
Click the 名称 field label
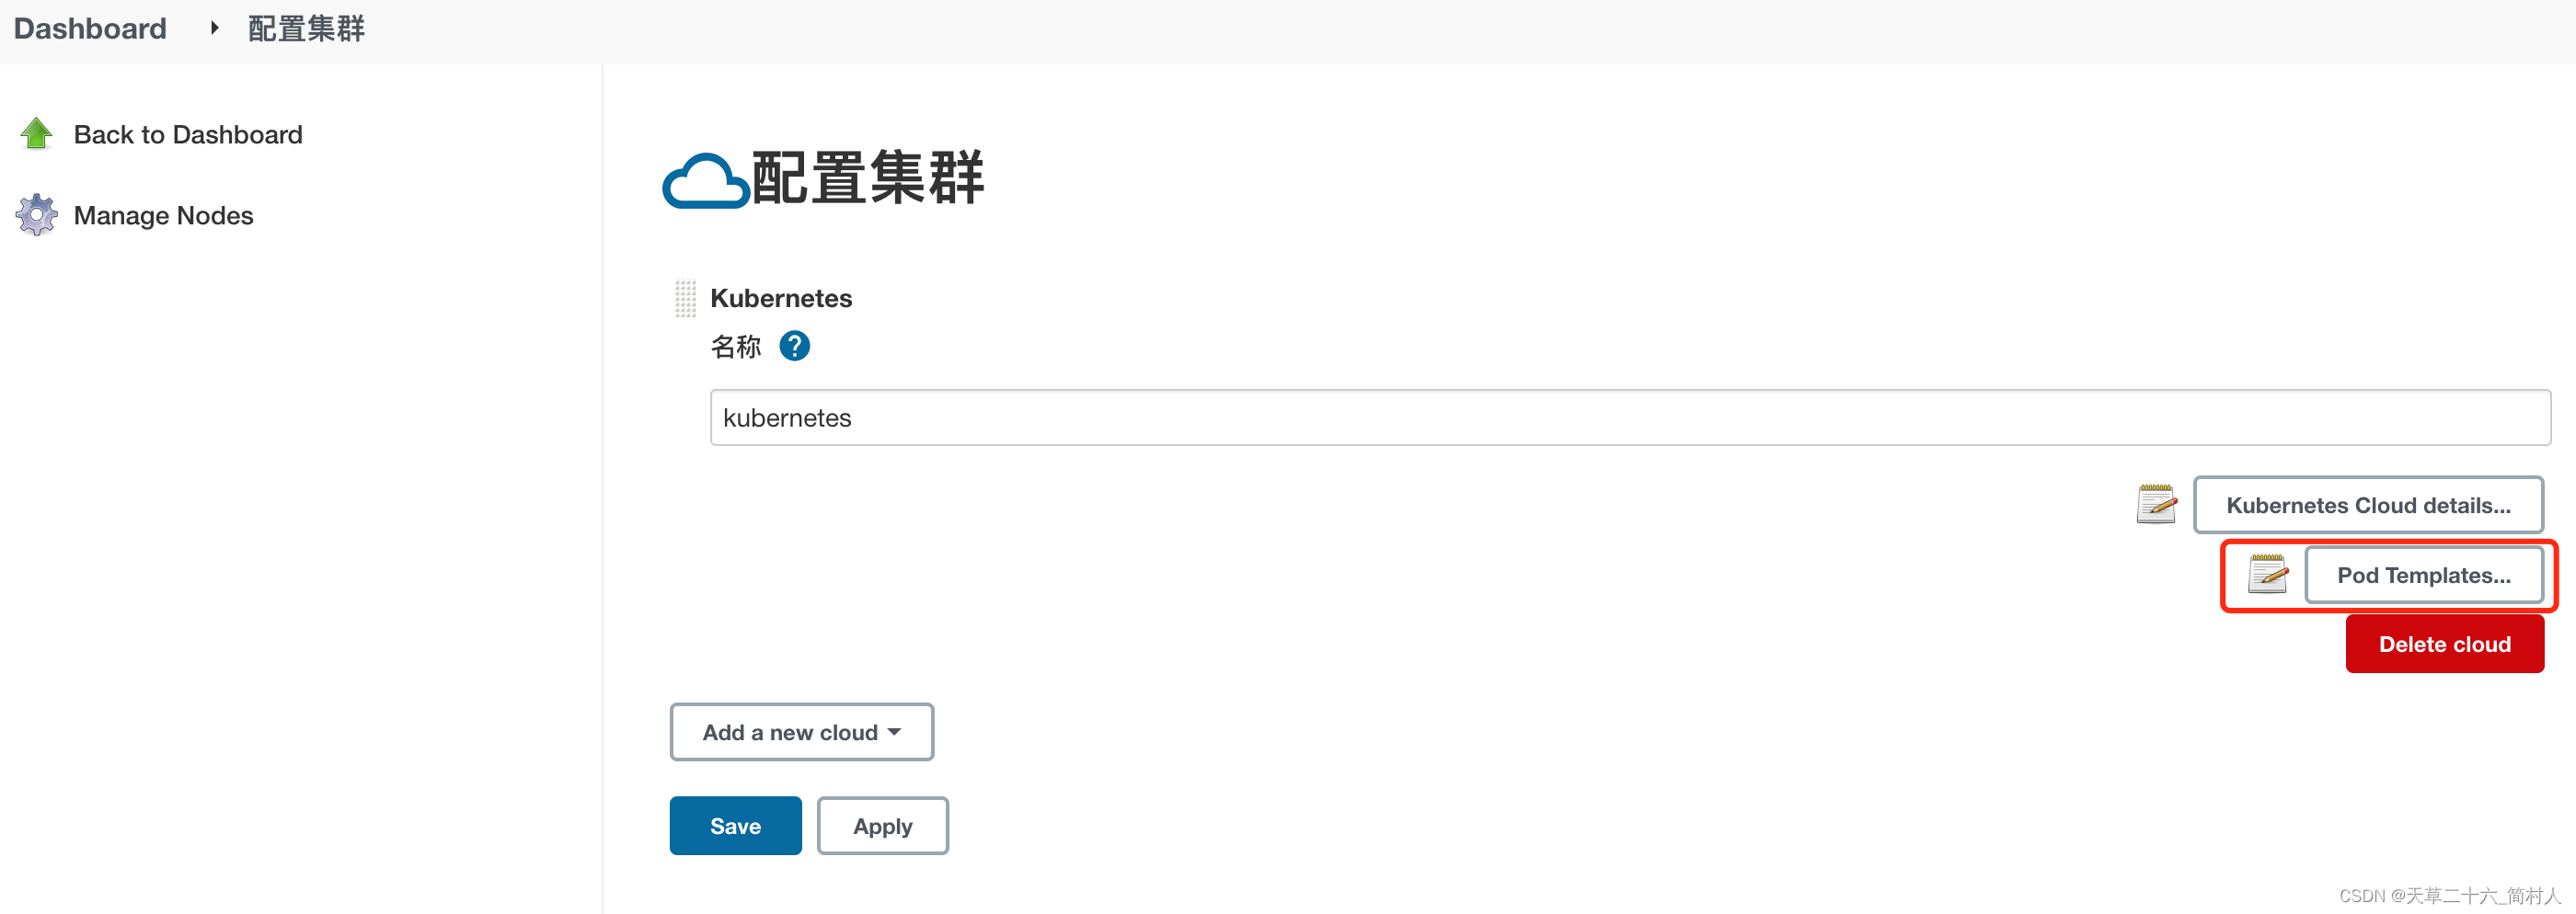coord(736,347)
